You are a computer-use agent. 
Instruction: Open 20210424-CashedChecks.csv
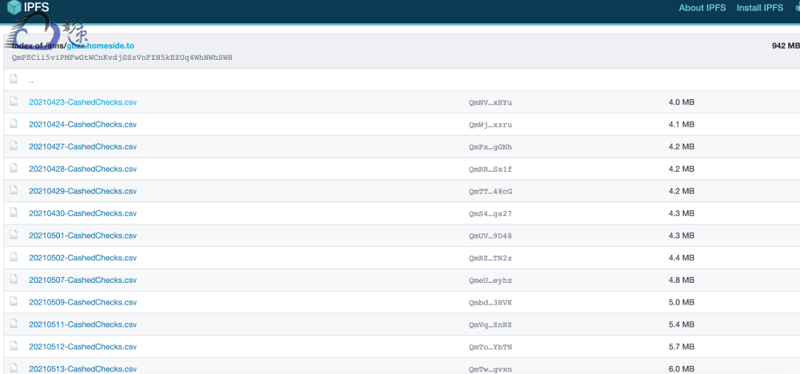tap(83, 124)
